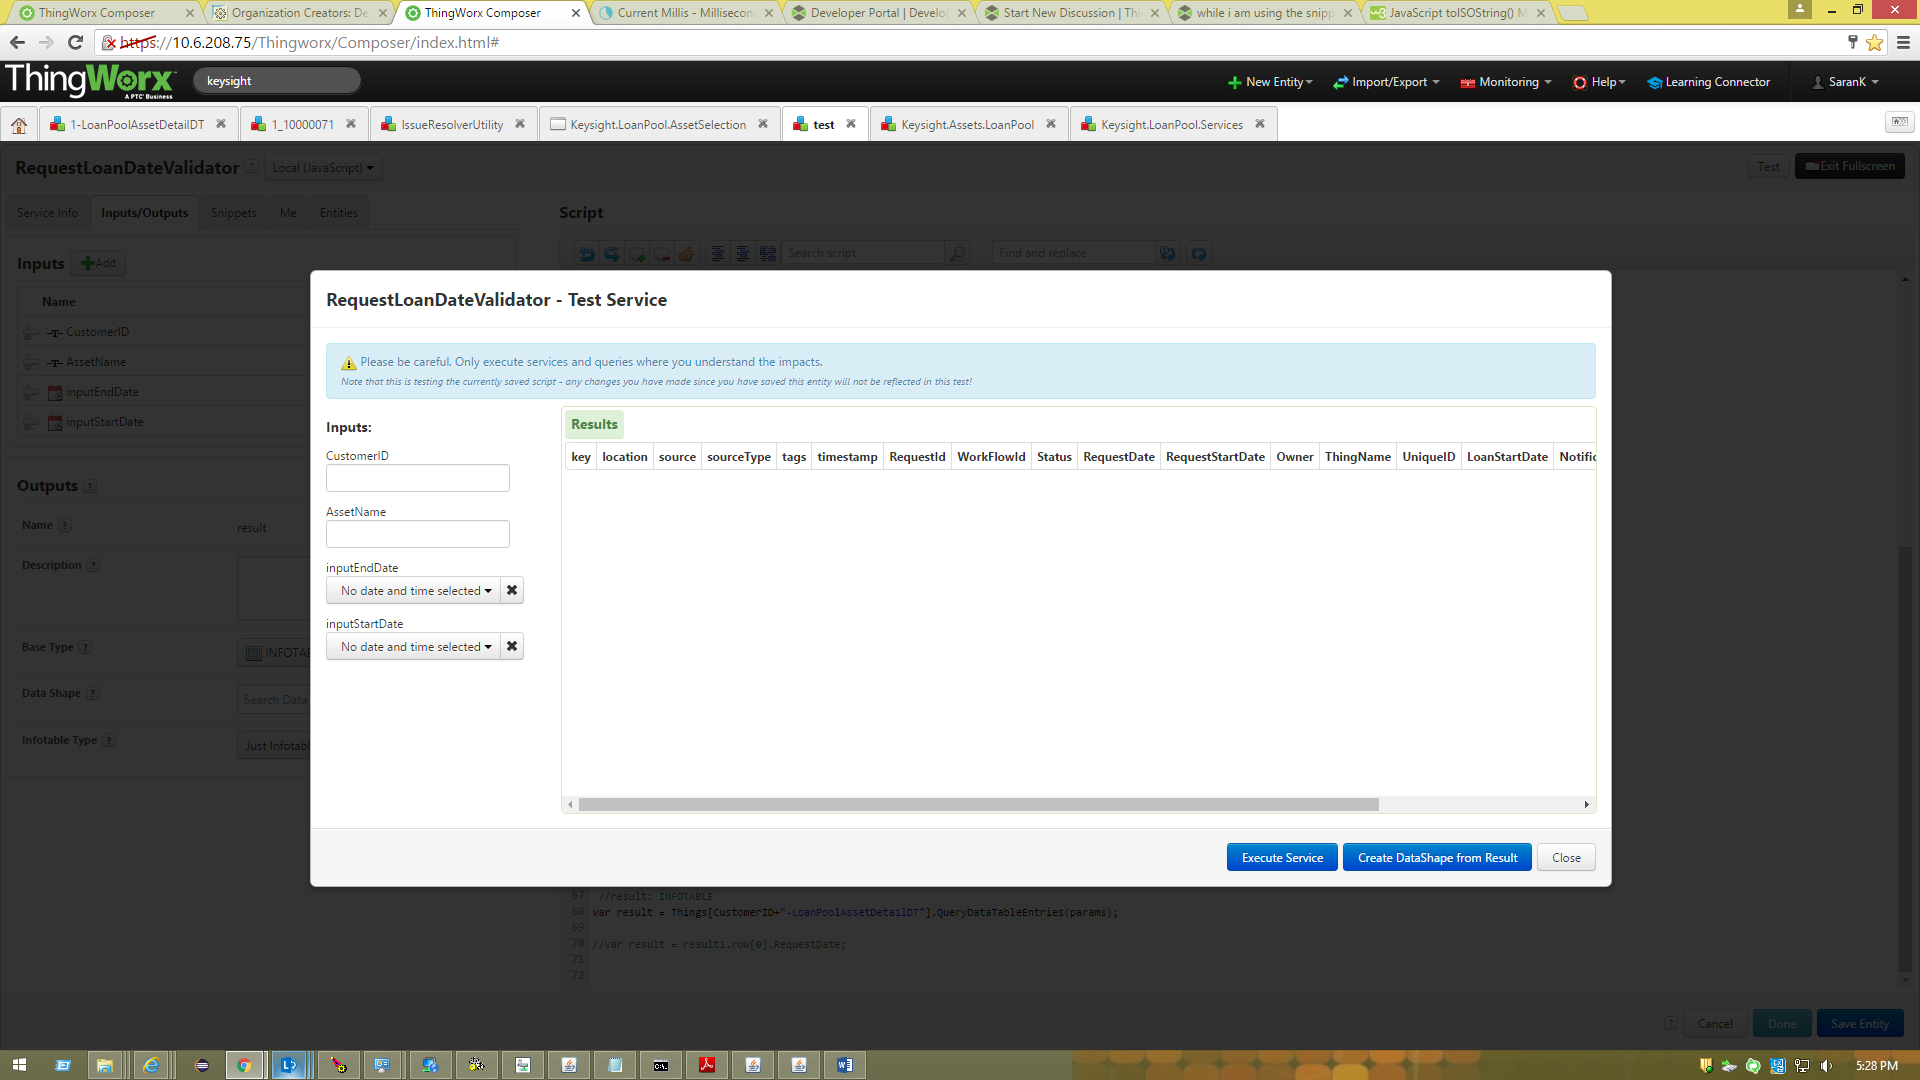This screenshot has height=1080, width=1920.
Task: Click the RequestStartDate column header
Action: [1215, 457]
